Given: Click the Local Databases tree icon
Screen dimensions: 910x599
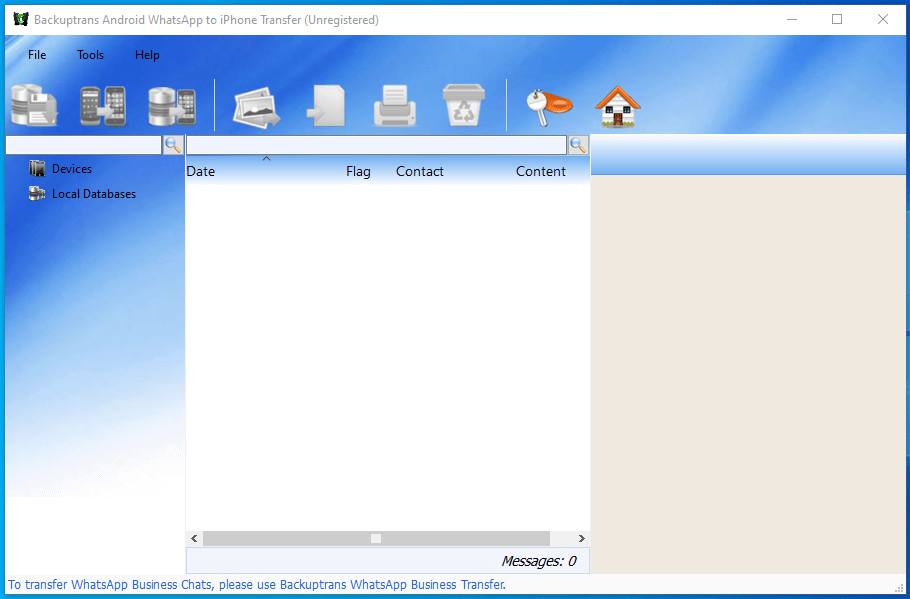Looking at the screenshot, I should pos(37,194).
